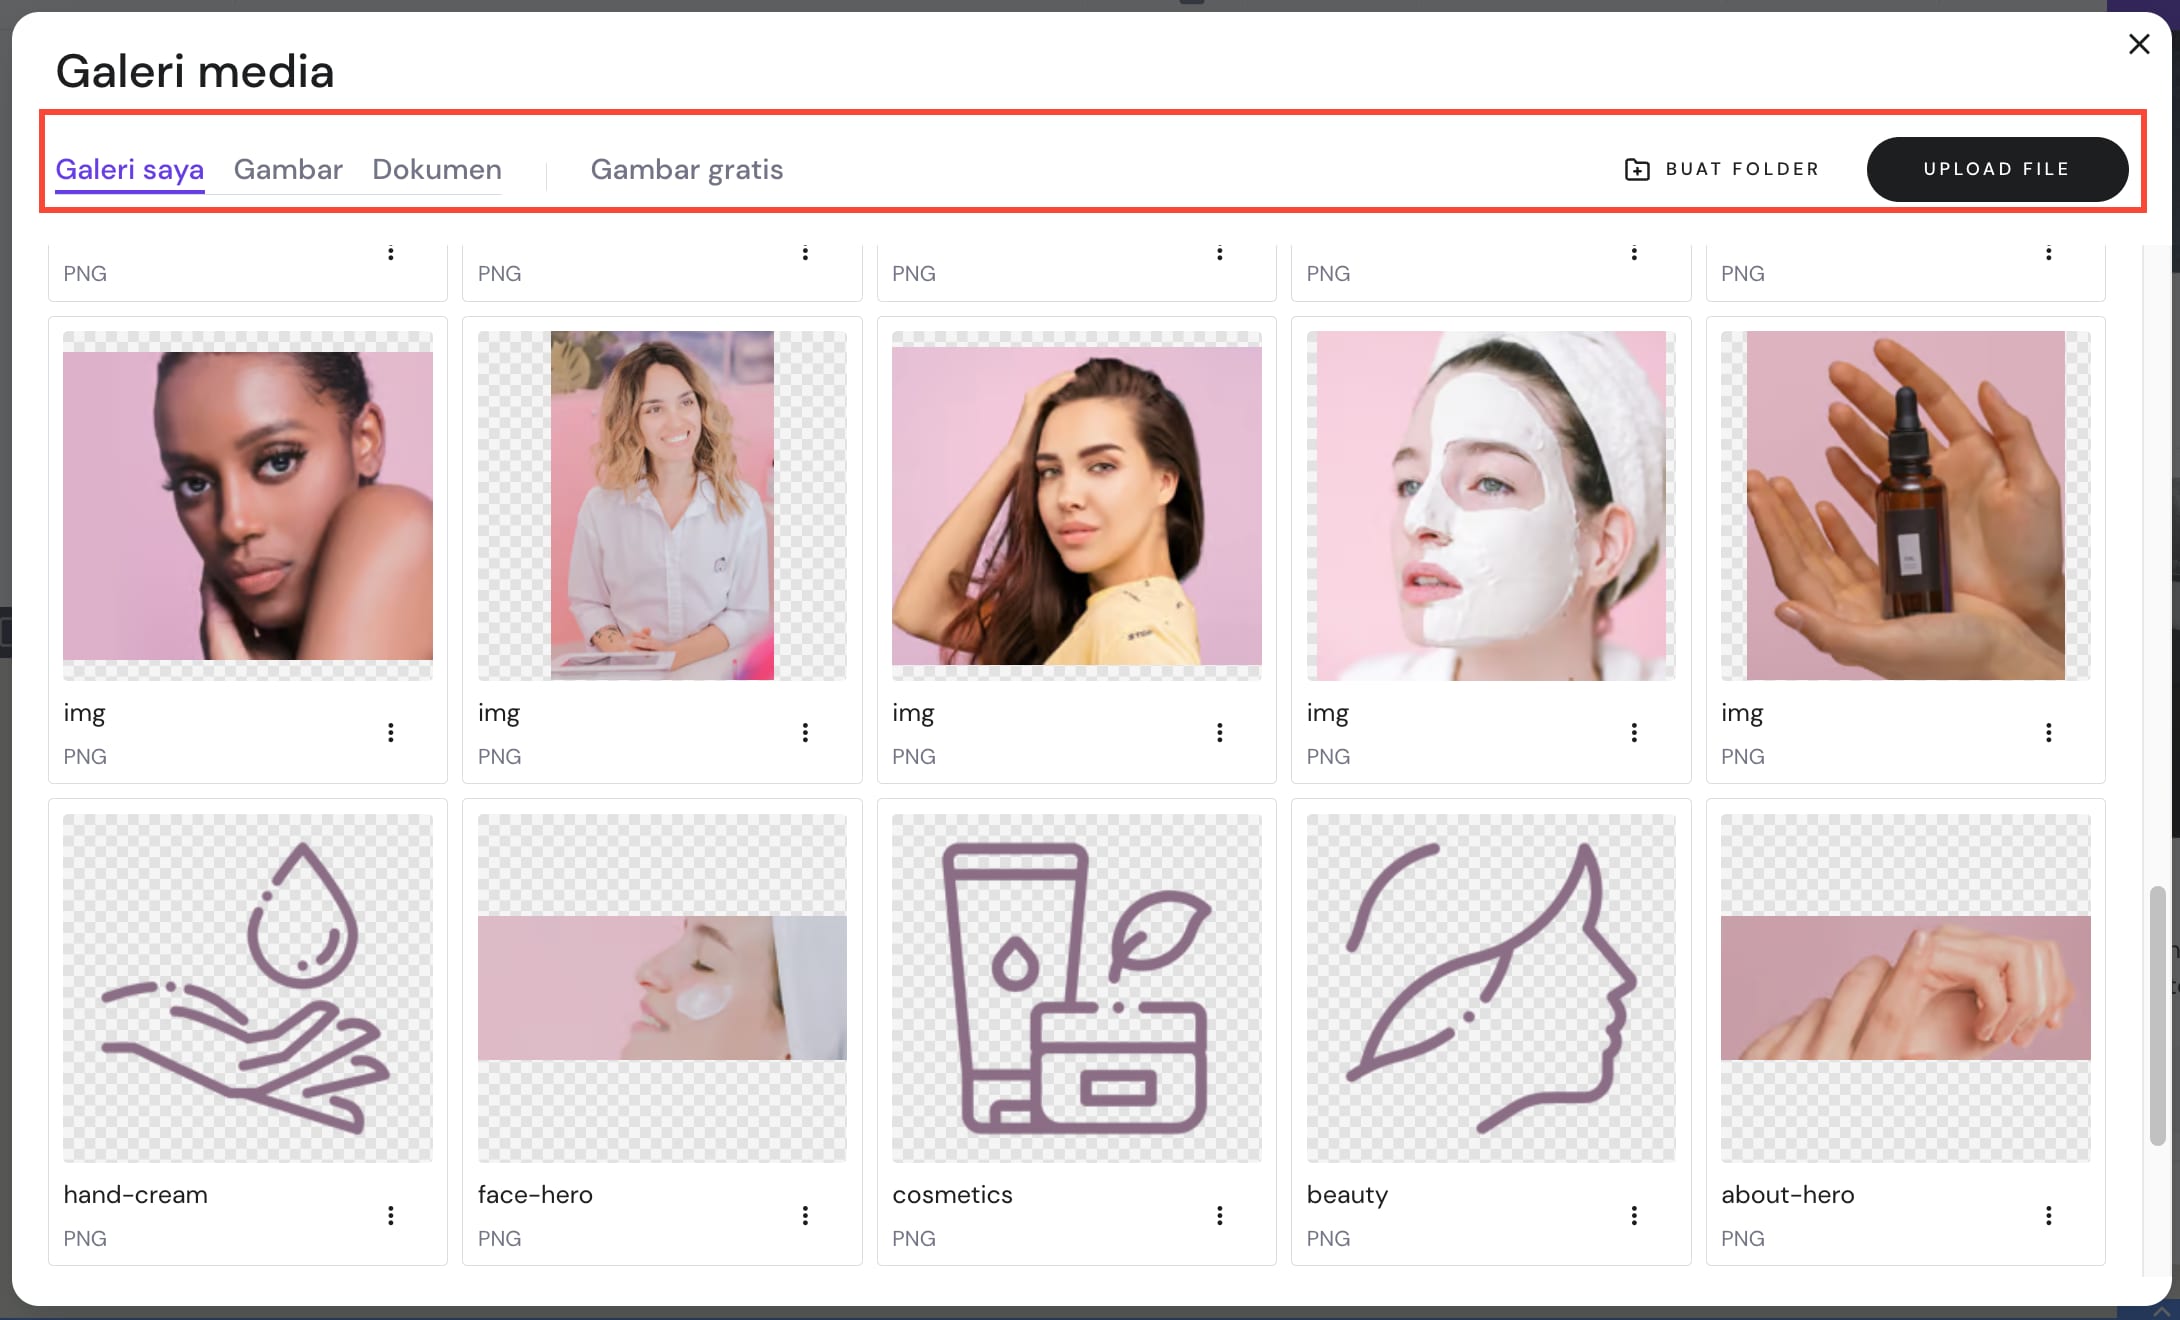Open options menu for about-hero image
The height and width of the screenshot is (1320, 2180).
[x=2048, y=1215]
